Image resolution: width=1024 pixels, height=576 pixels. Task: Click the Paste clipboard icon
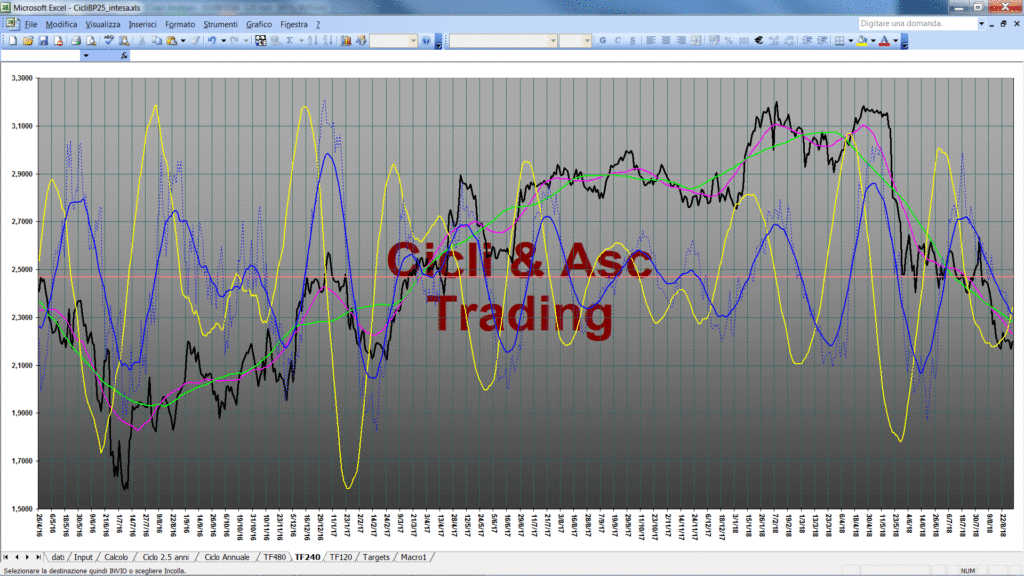(172, 40)
